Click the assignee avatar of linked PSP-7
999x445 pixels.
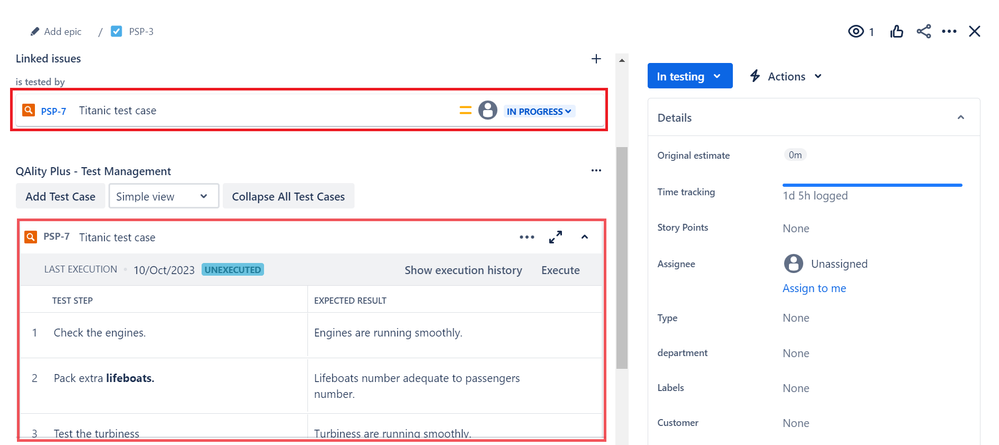coord(487,110)
